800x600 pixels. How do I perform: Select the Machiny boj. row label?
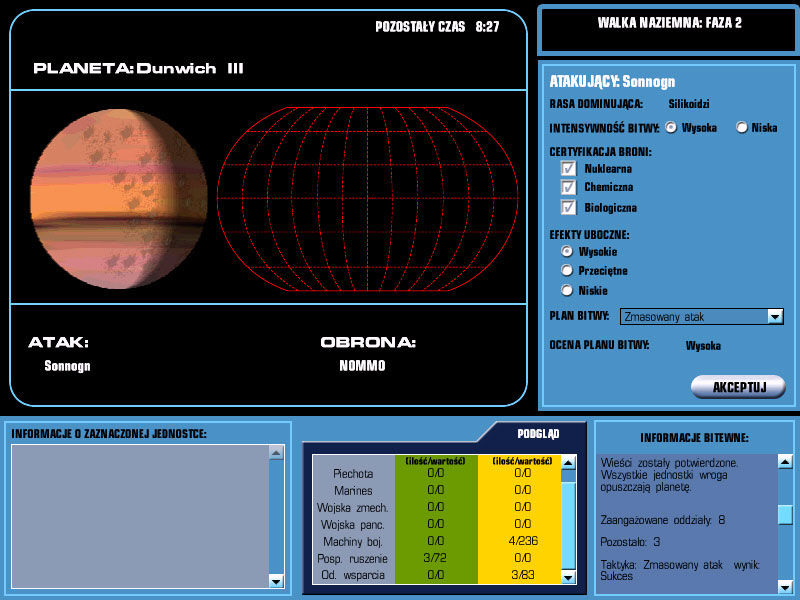[x=353, y=542]
